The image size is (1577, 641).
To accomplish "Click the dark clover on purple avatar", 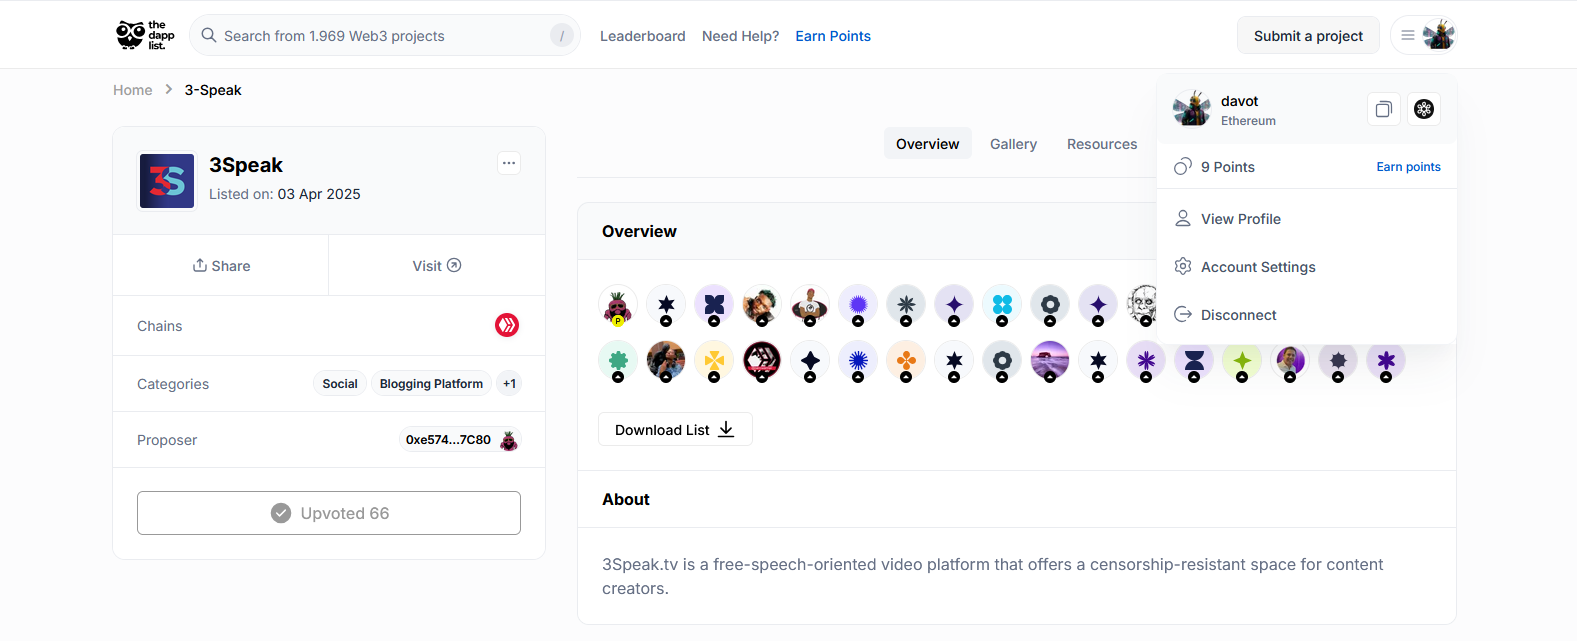I will [x=714, y=306].
